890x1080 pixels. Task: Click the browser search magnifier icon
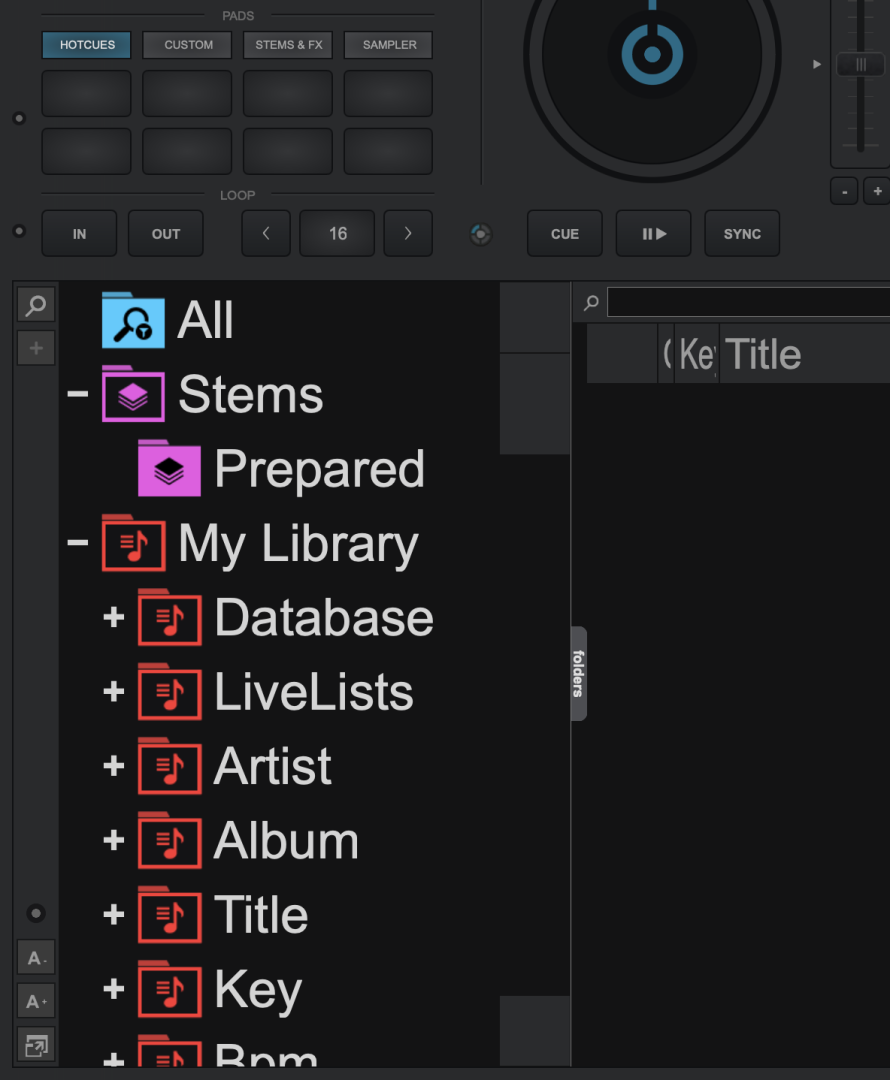[x=36, y=305]
